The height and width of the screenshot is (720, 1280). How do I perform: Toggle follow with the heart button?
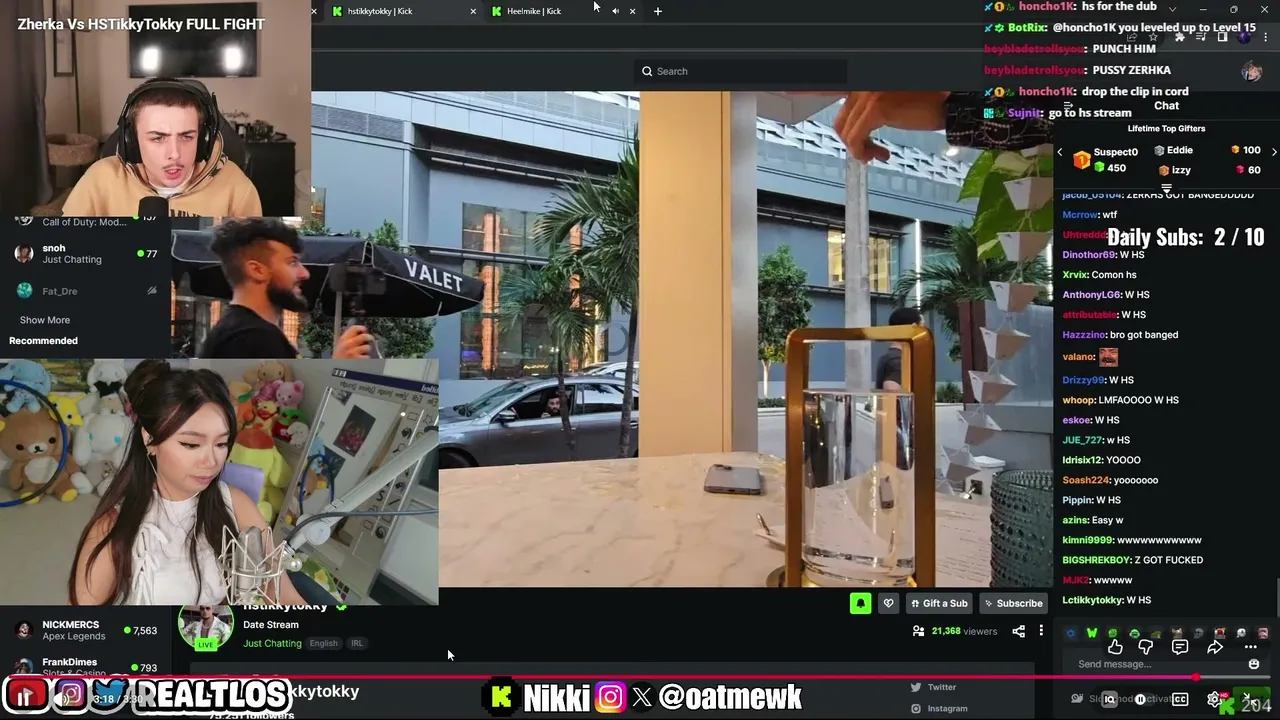click(x=888, y=603)
